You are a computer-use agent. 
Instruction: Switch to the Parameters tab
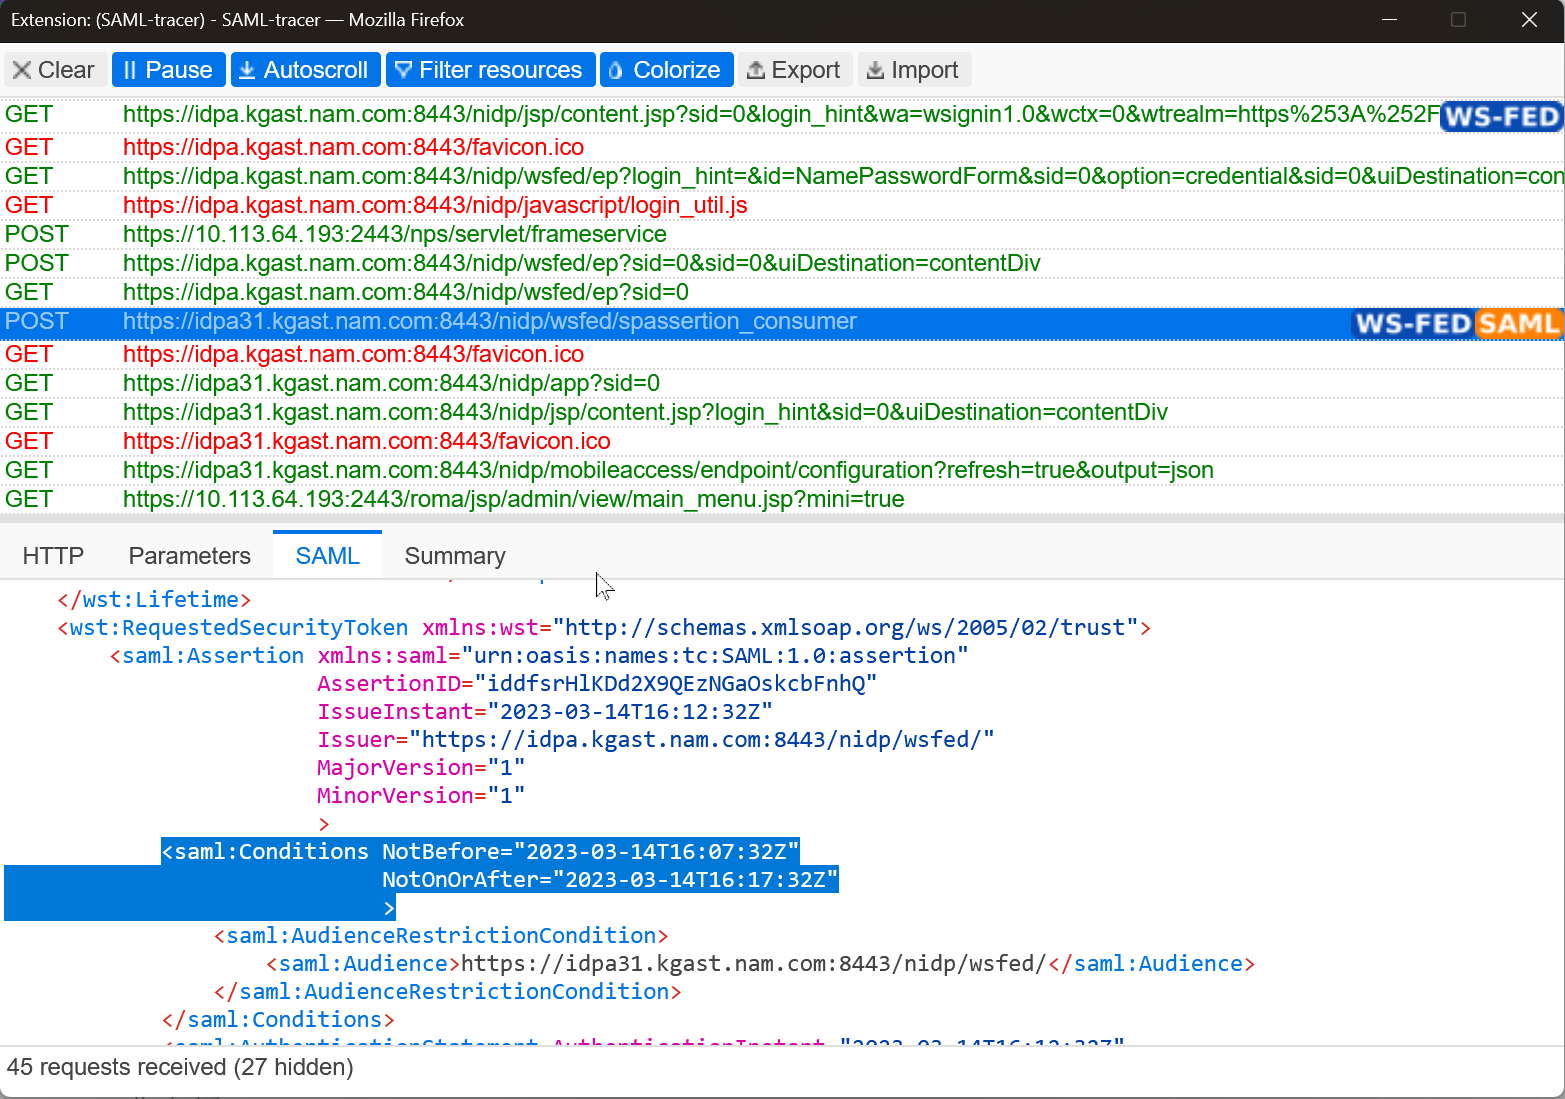click(x=189, y=555)
